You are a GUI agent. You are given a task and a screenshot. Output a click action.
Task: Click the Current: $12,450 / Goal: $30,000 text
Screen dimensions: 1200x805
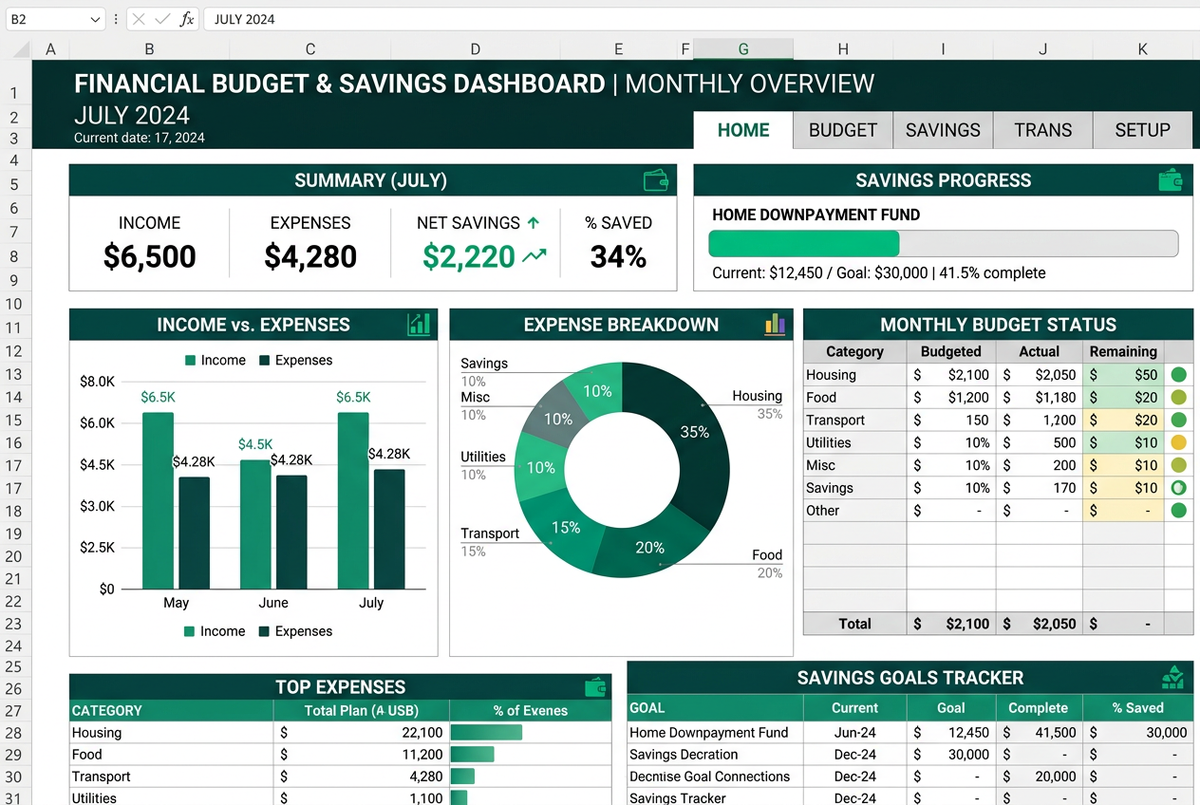click(879, 273)
